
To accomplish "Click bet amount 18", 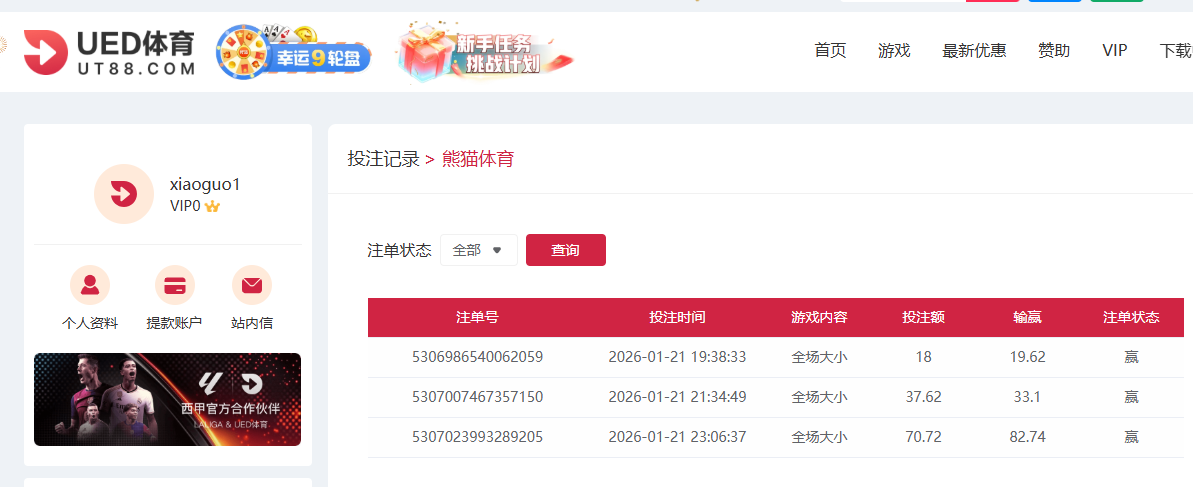I will [924, 357].
